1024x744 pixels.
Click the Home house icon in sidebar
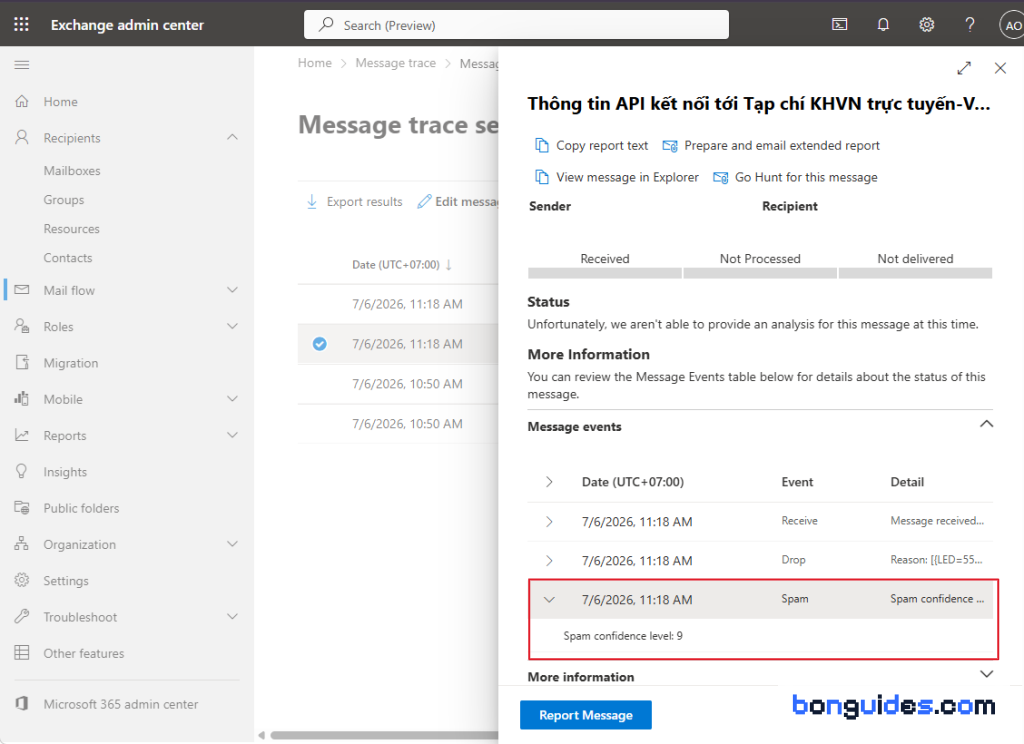[x=22, y=101]
